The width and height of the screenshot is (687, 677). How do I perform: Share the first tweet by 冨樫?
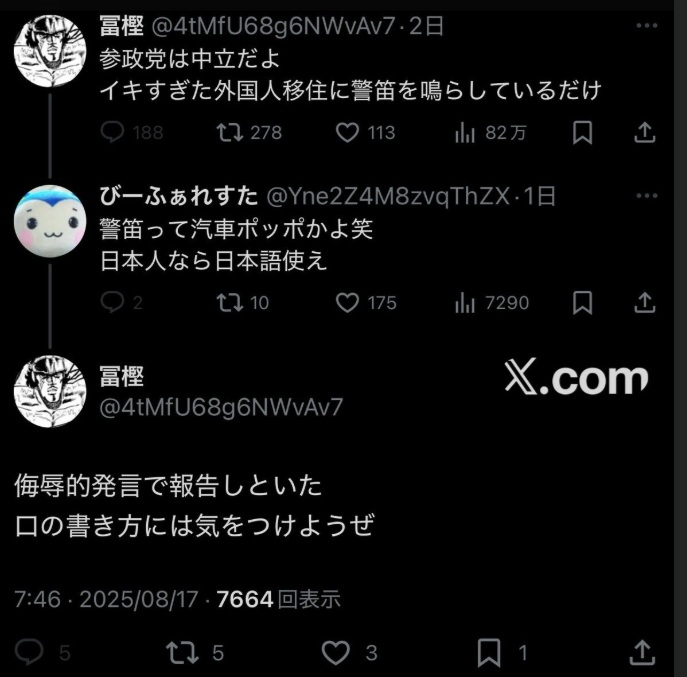tap(645, 132)
